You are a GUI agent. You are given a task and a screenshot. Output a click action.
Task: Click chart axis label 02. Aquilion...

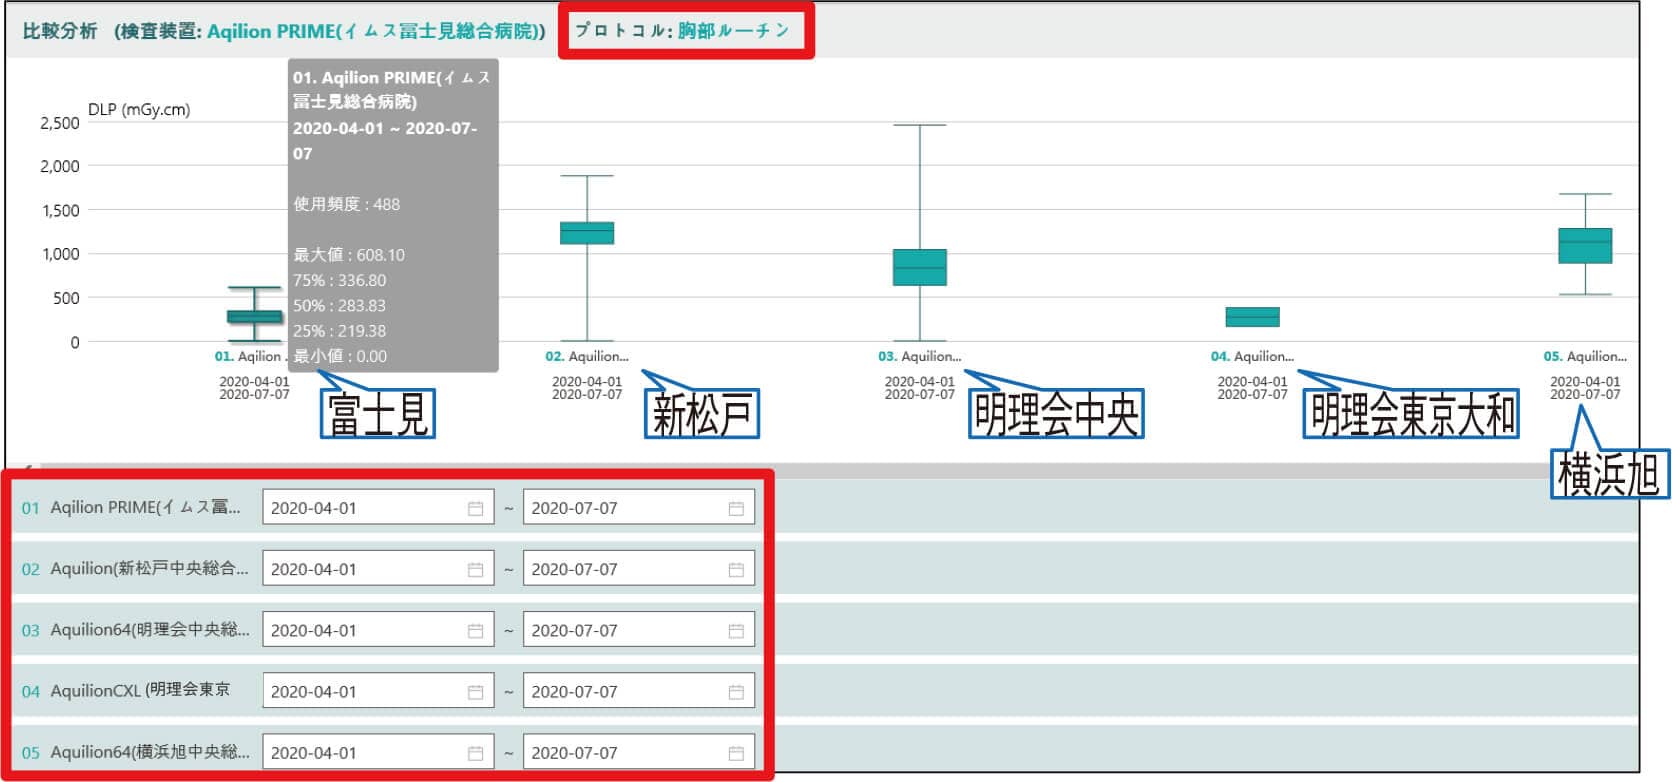point(587,356)
